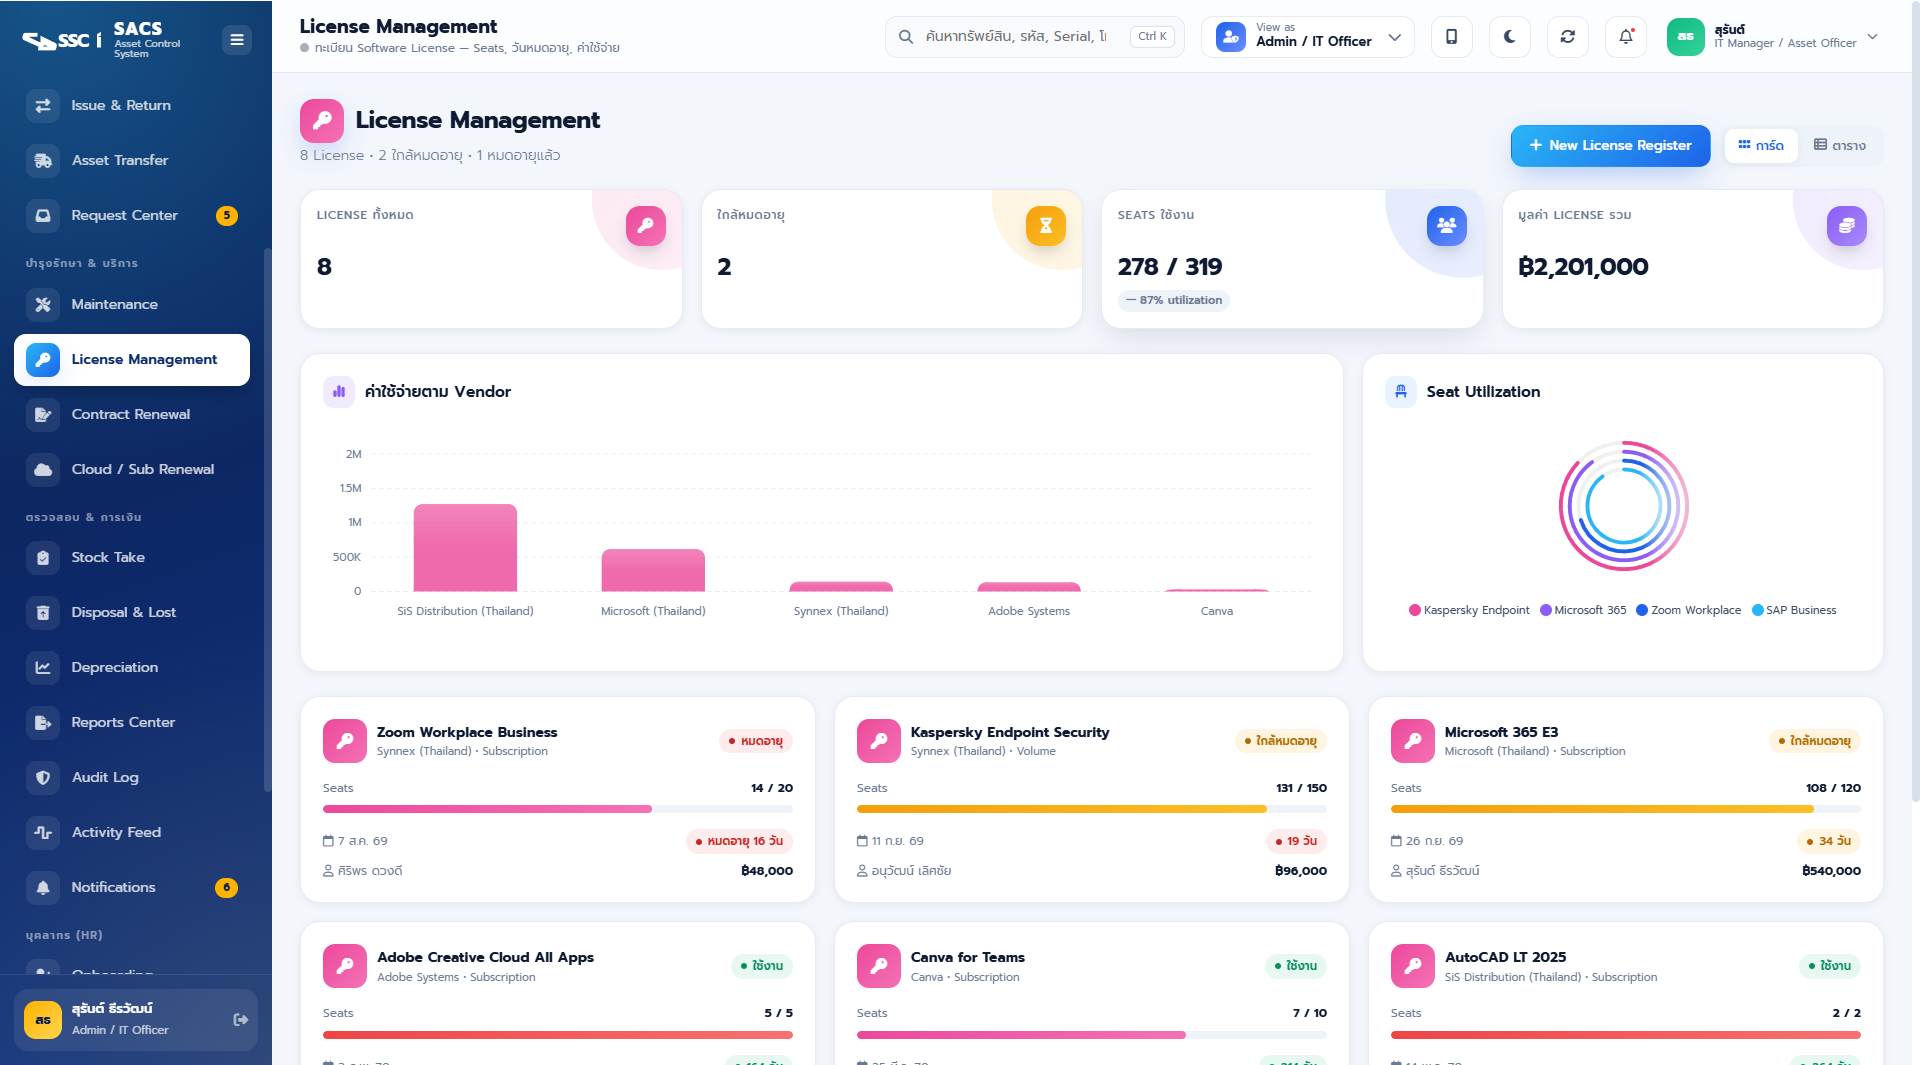Viewport: 1920px width, 1065px height.
Task: Toggle dark mode moon icon
Action: pyautogui.click(x=1509, y=37)
